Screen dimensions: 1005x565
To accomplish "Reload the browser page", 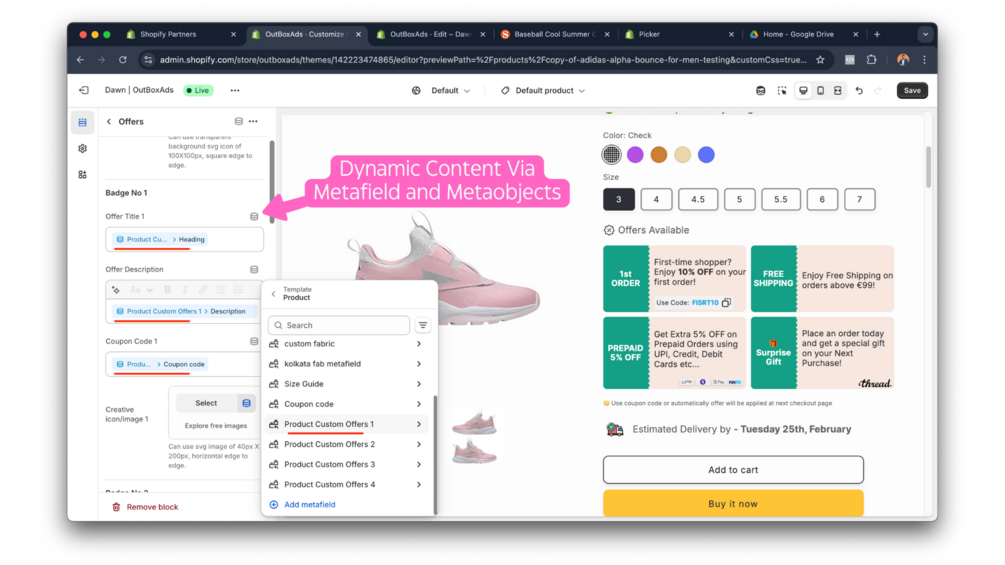I will [122, 60].
